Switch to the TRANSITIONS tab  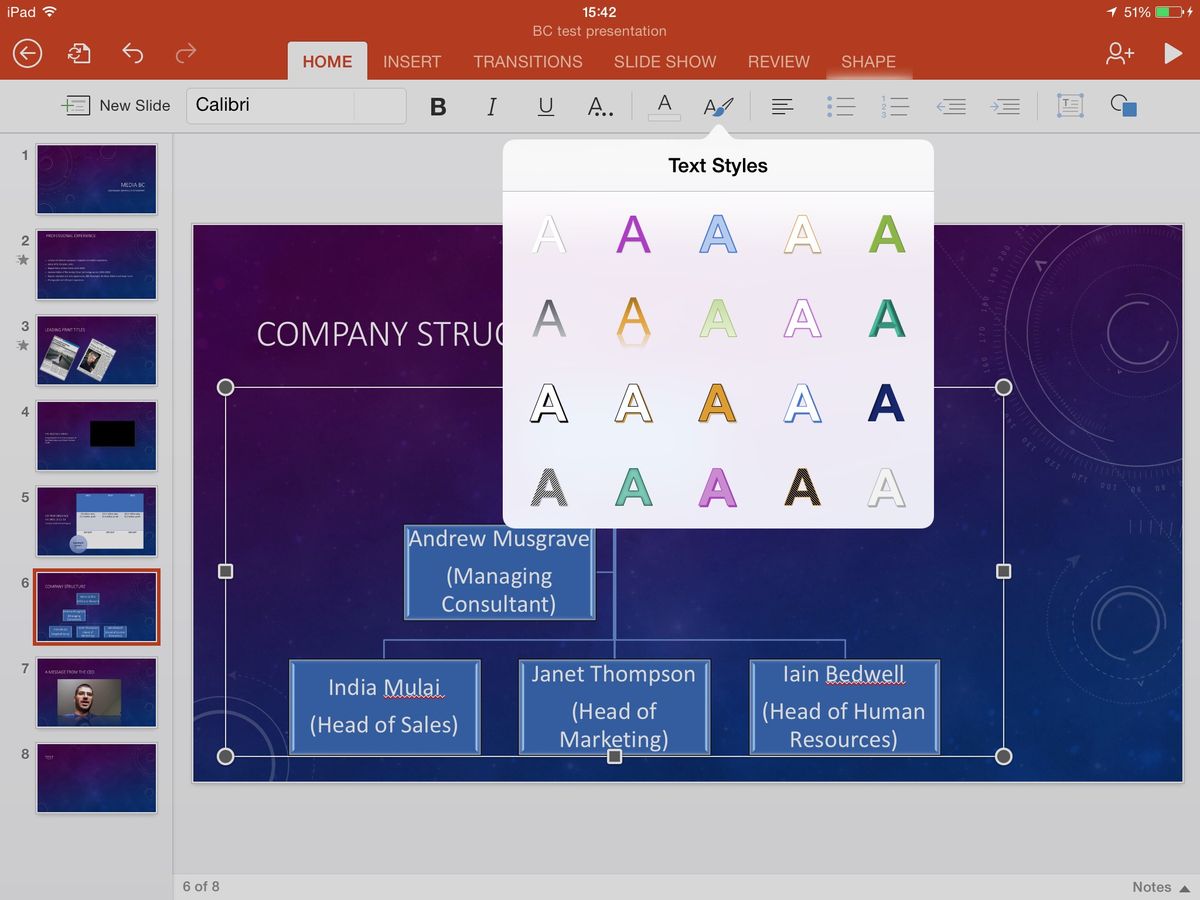pos(528,61)
